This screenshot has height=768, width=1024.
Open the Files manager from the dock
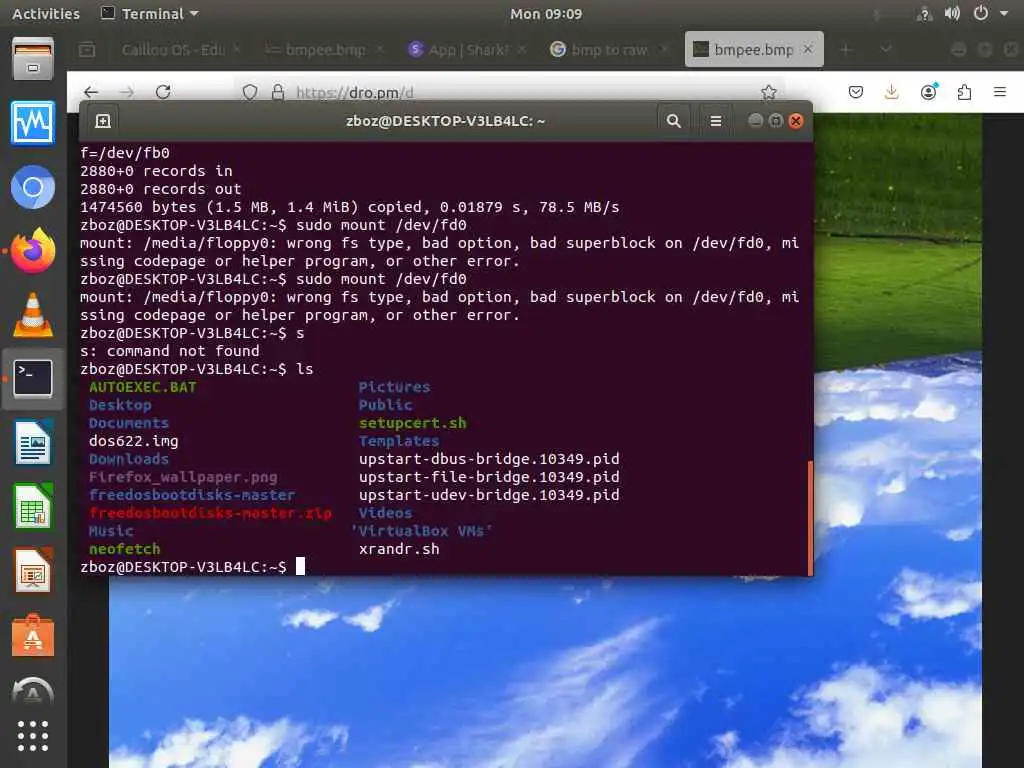click(33, 59)
